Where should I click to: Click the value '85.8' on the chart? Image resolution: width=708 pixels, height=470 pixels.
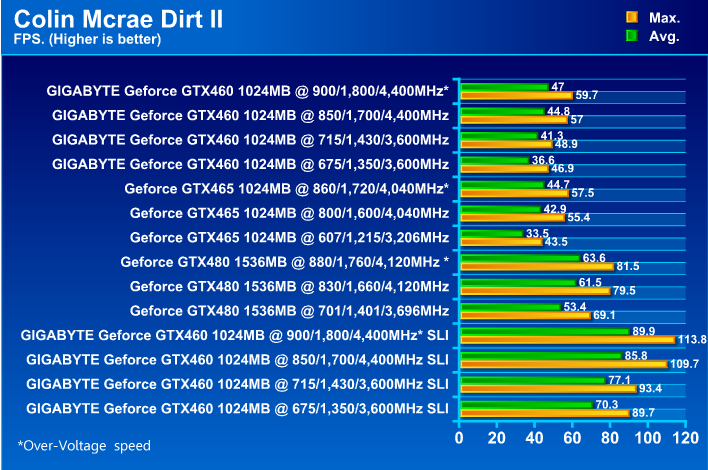coord(636,355)
